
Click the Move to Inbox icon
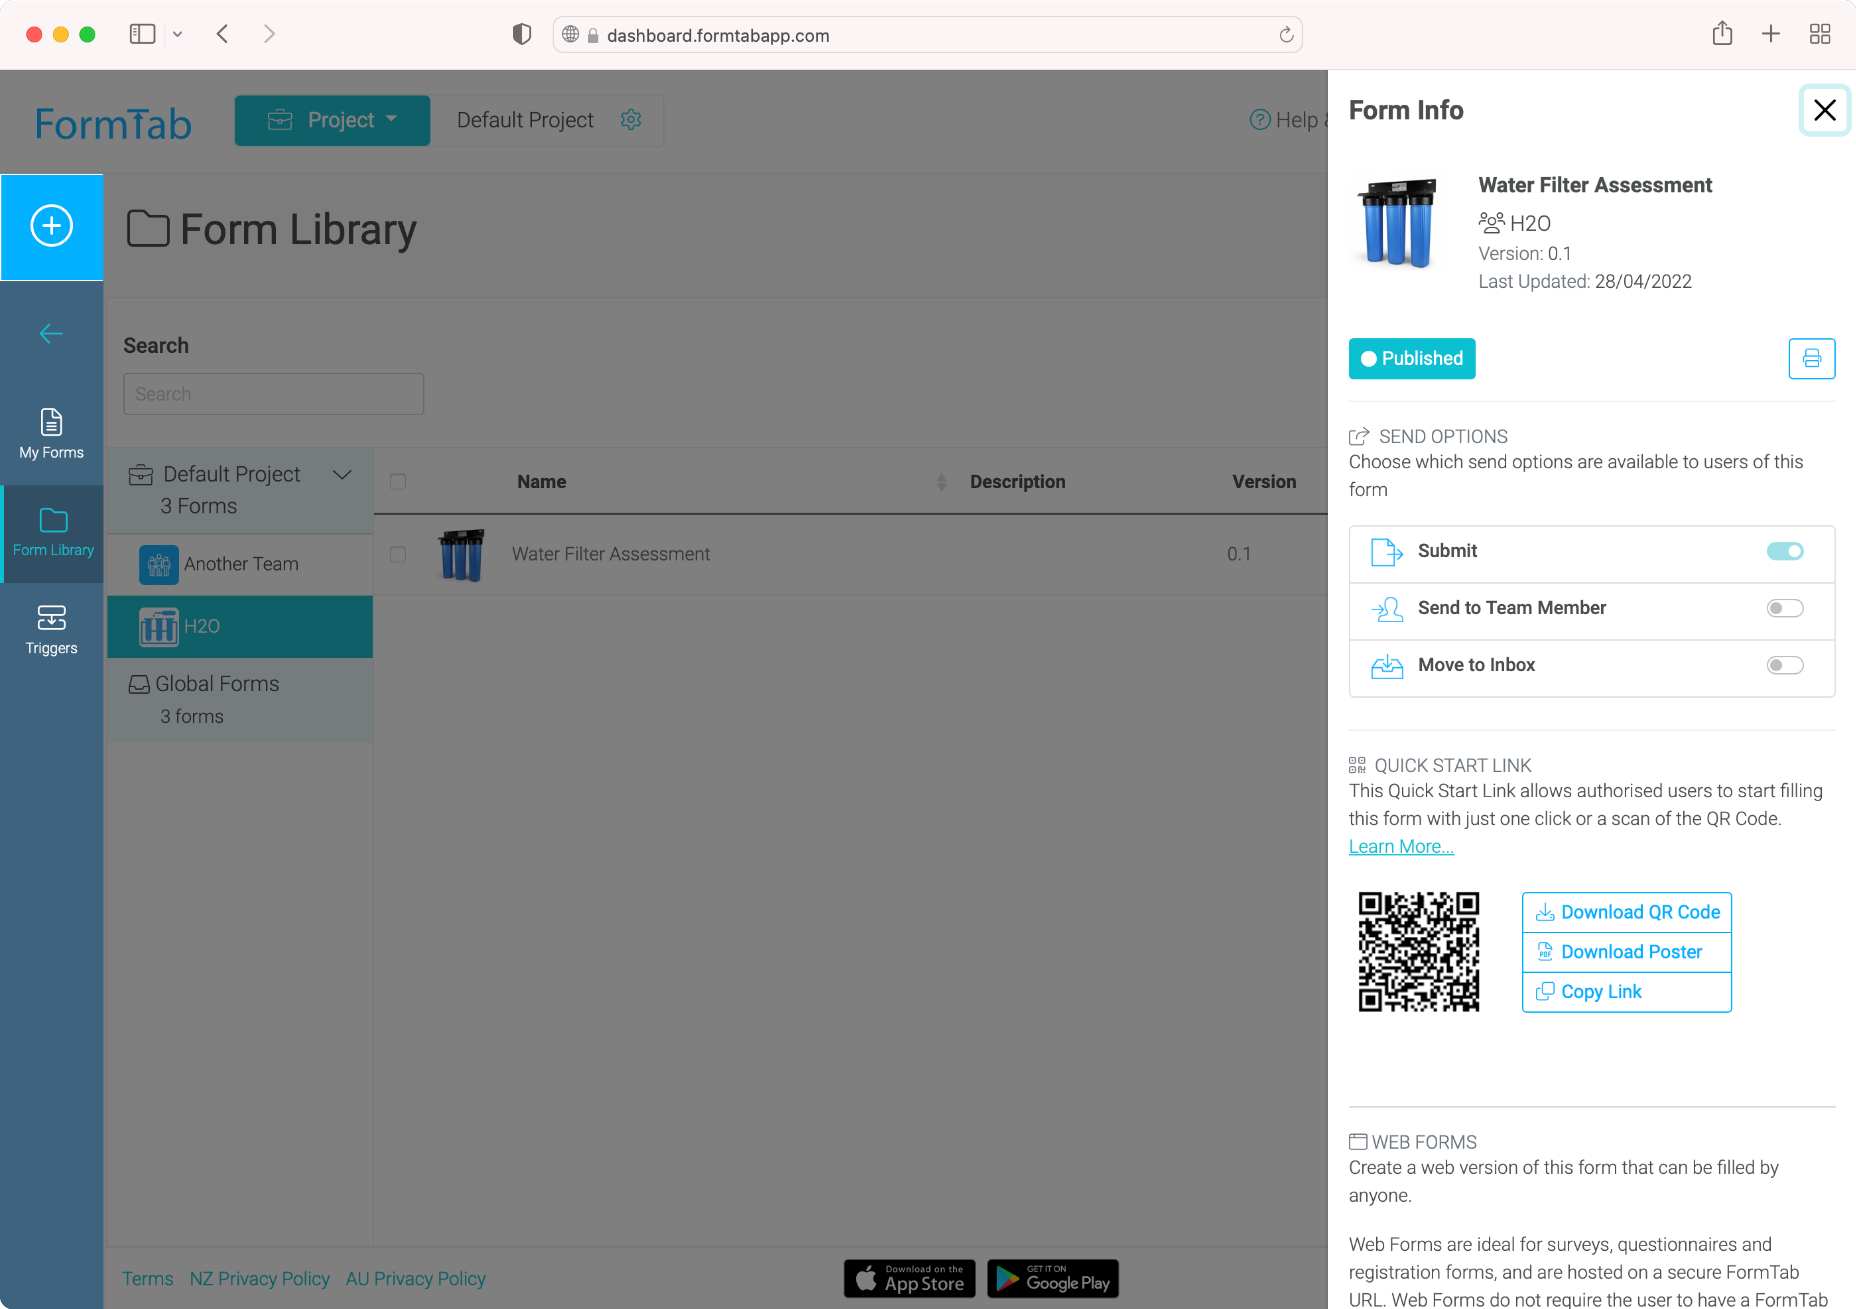click(1387, 666)
